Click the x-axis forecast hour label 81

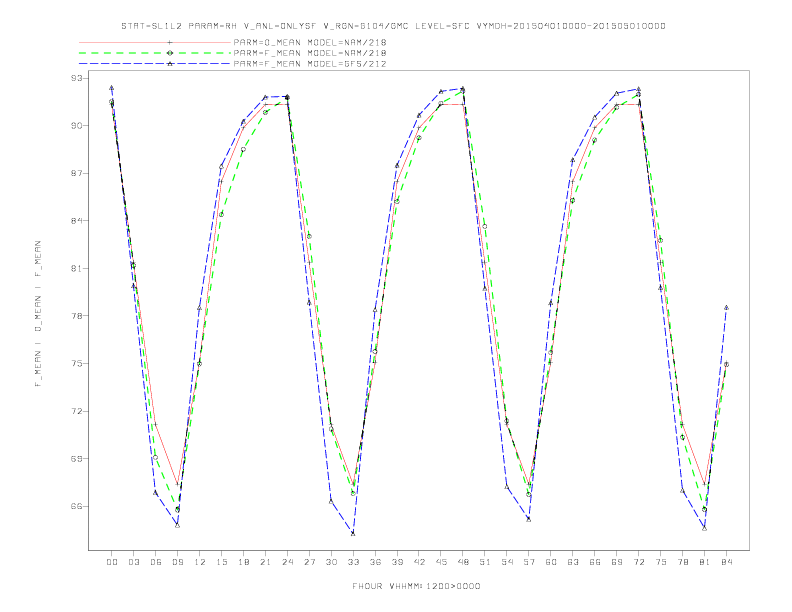pyautogui.click(x=705, y=562)
